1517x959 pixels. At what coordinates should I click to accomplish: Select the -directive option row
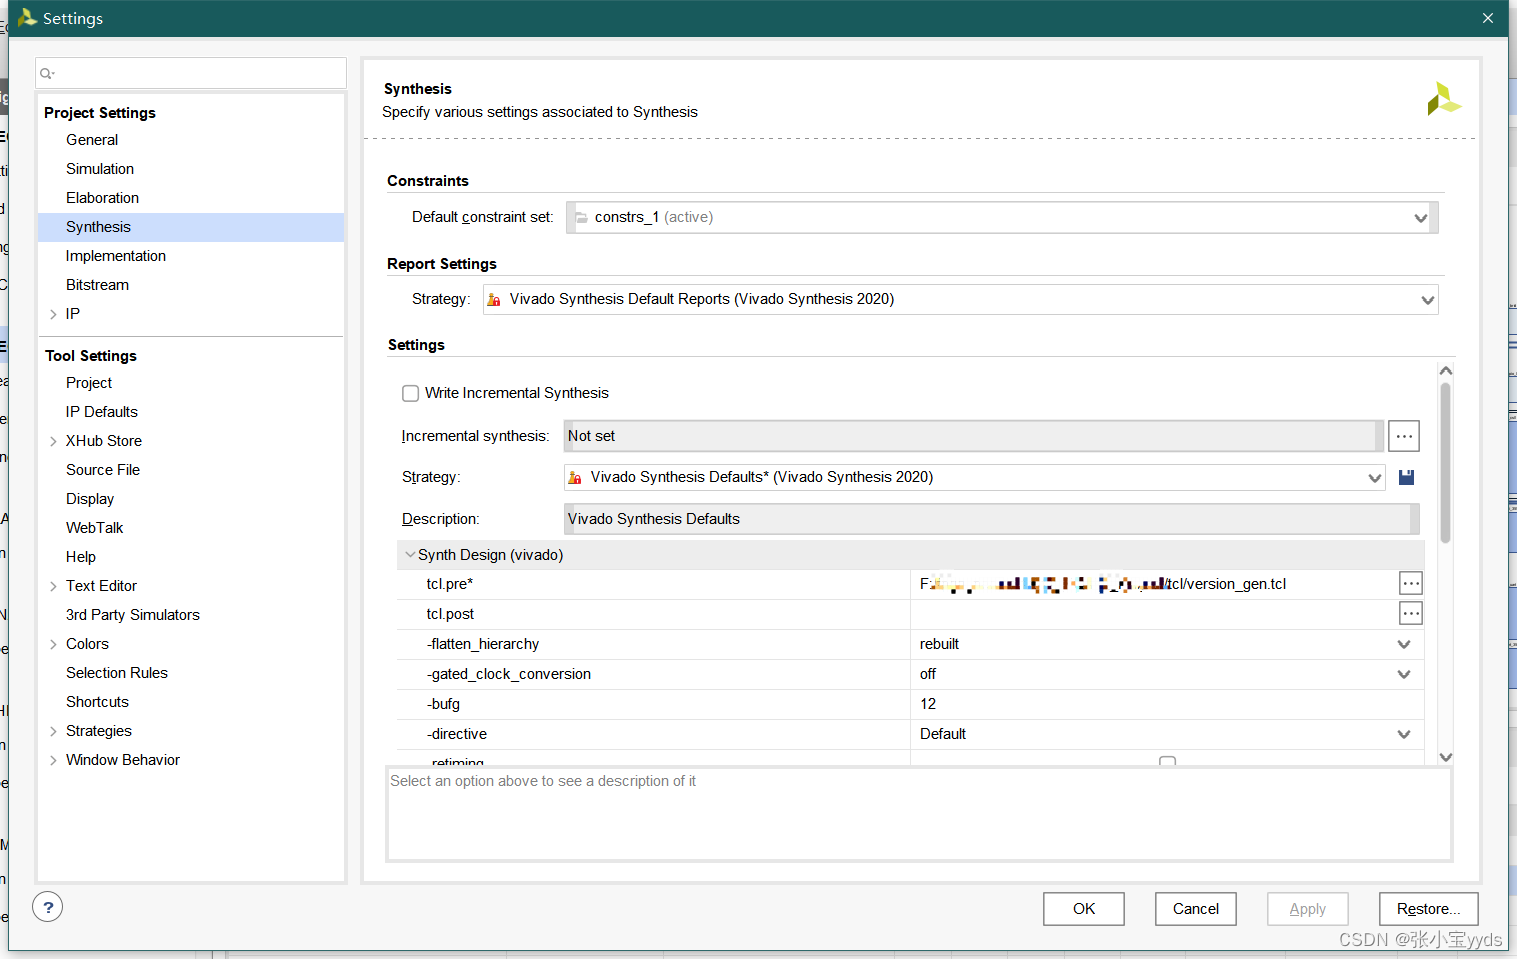(911, 734)
